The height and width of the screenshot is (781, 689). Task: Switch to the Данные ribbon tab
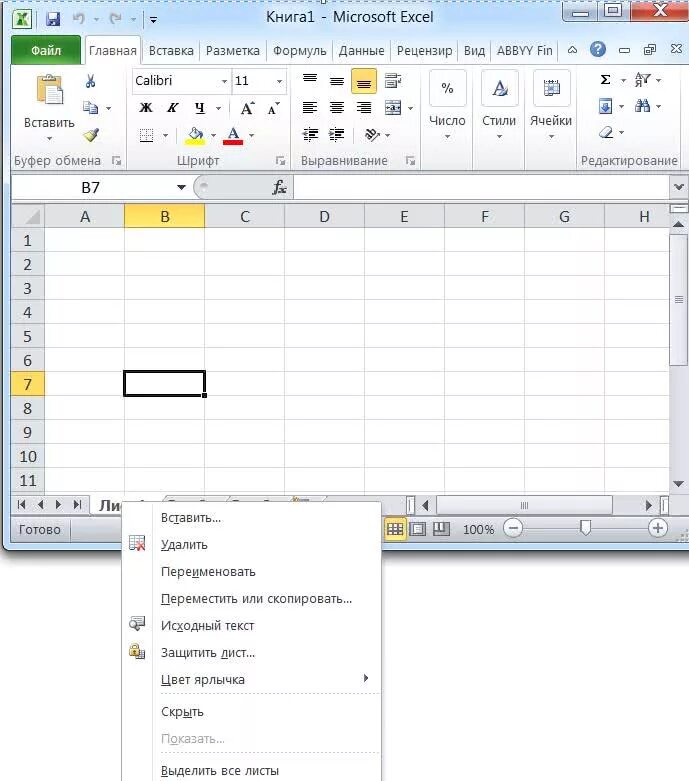(x=361, y=51)
